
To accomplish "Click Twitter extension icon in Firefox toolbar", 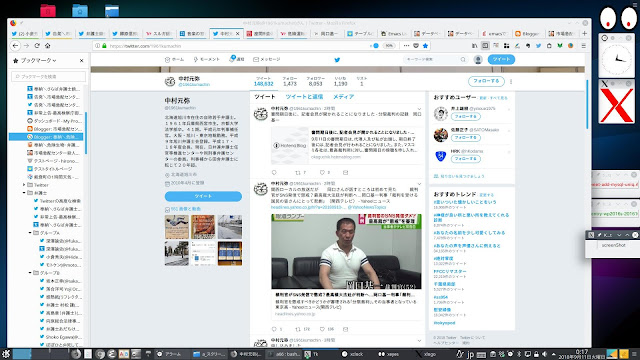I will [x=538, y=46].
